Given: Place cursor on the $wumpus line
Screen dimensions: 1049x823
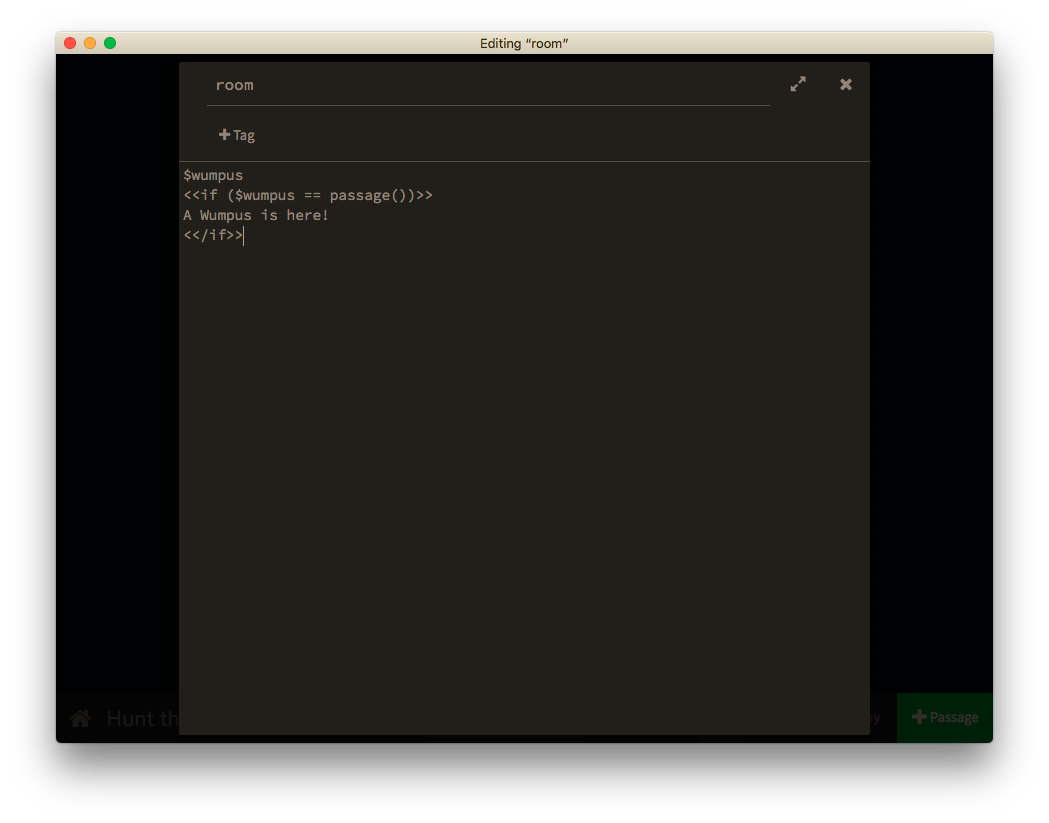Looking at the screenshot, I should point(213,175).
